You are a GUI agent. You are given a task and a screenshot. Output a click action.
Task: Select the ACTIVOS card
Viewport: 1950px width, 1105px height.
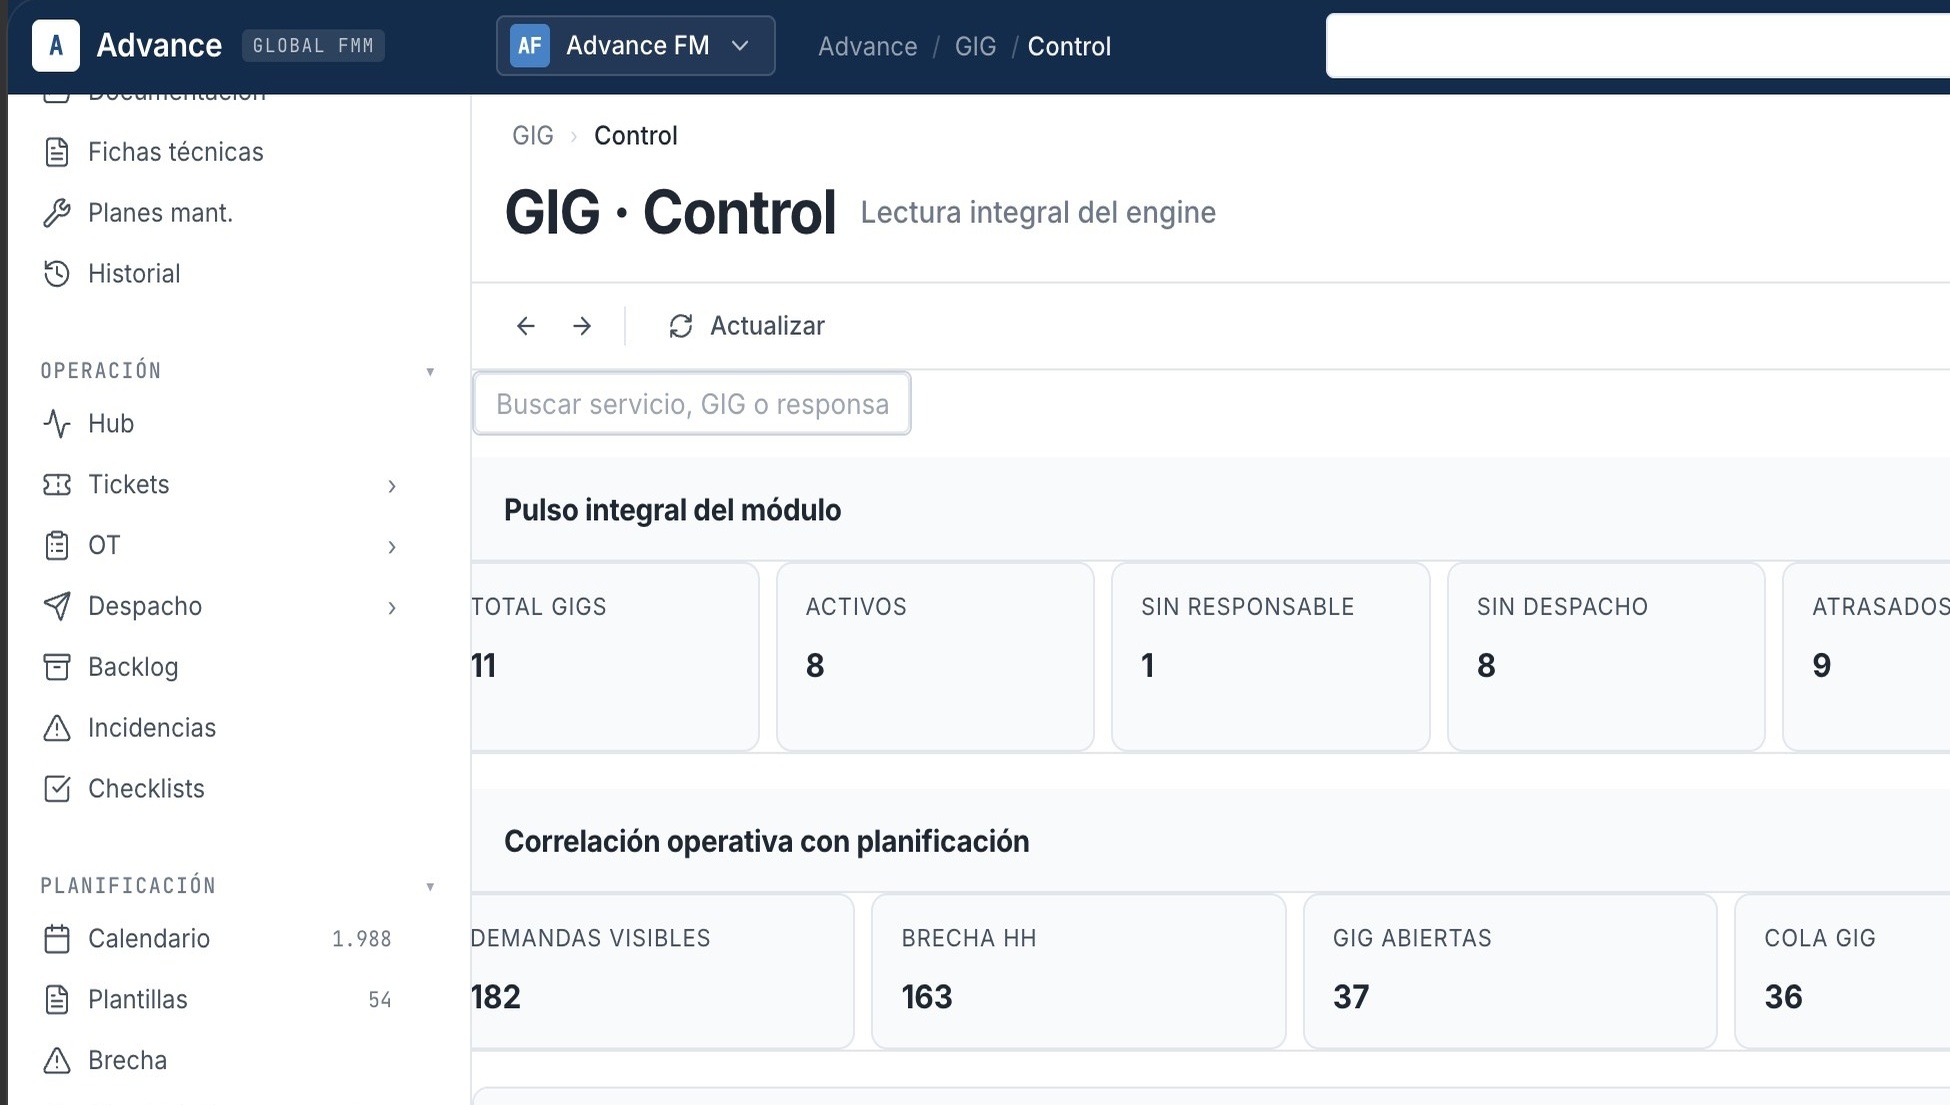coord(935,657)
